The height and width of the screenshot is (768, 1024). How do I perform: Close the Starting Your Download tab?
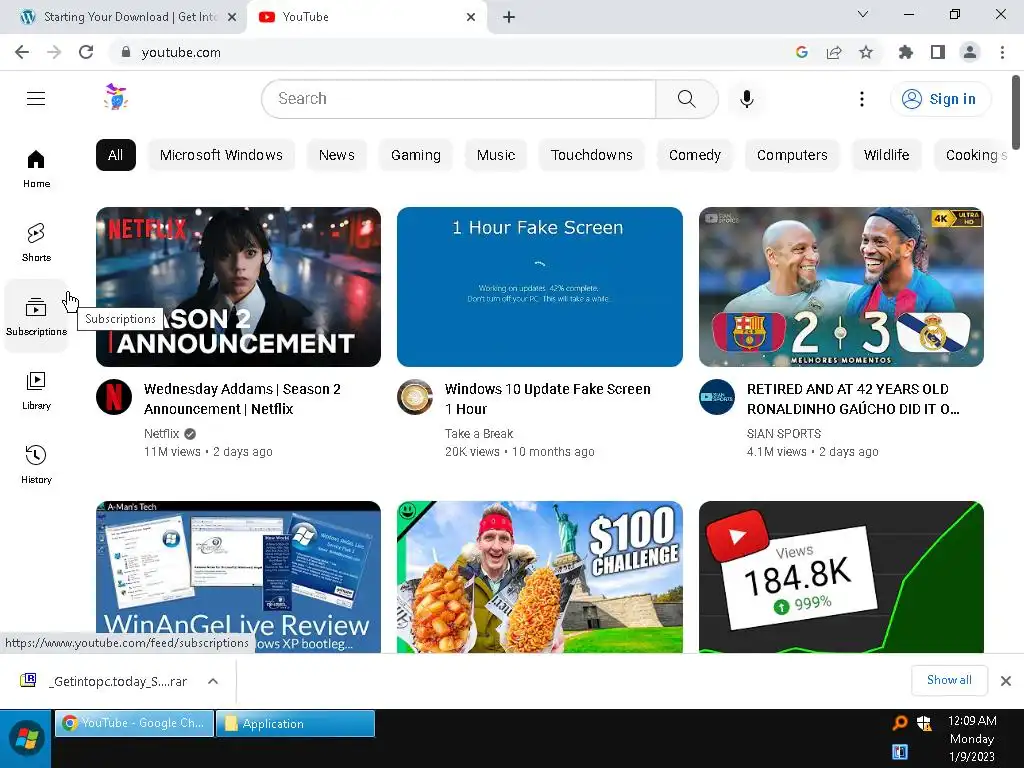click(232, 17)
